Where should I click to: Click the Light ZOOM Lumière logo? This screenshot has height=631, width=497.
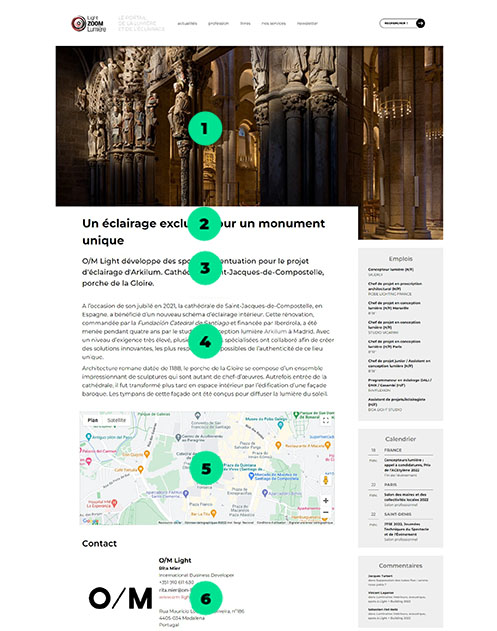point(89,24)
